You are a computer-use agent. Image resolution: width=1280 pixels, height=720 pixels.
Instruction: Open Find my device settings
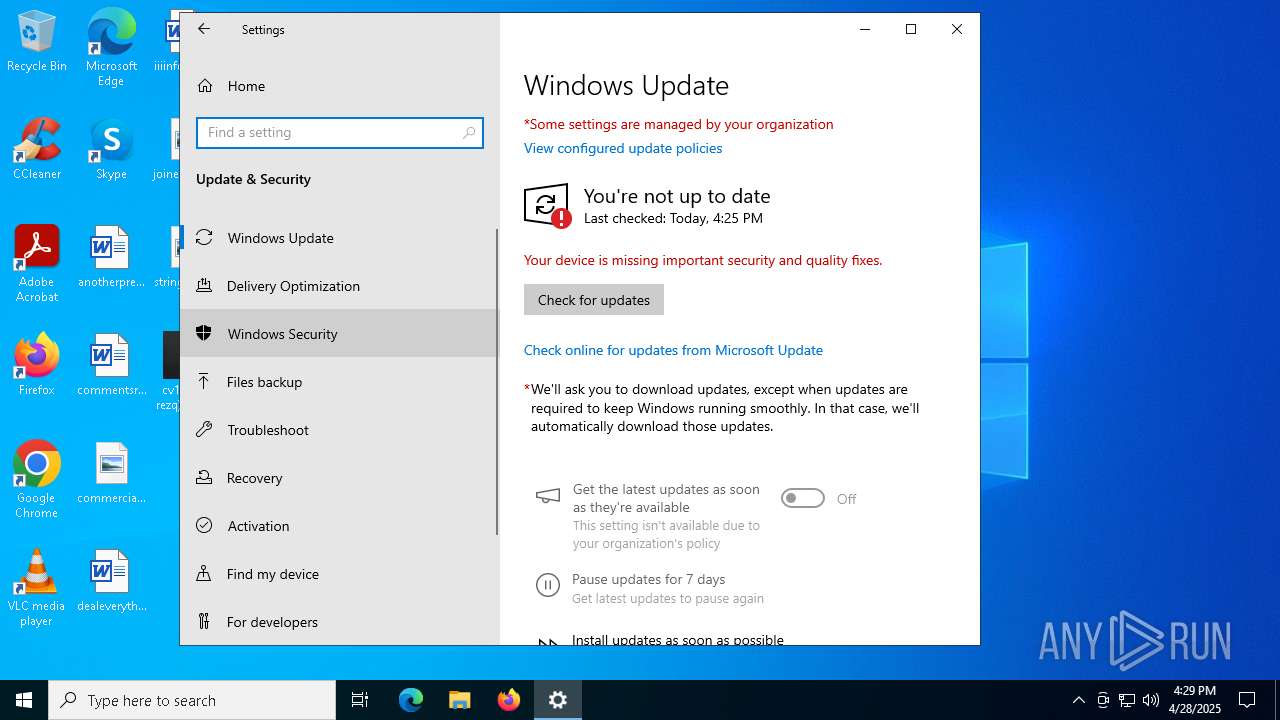(x=339, y=574)
